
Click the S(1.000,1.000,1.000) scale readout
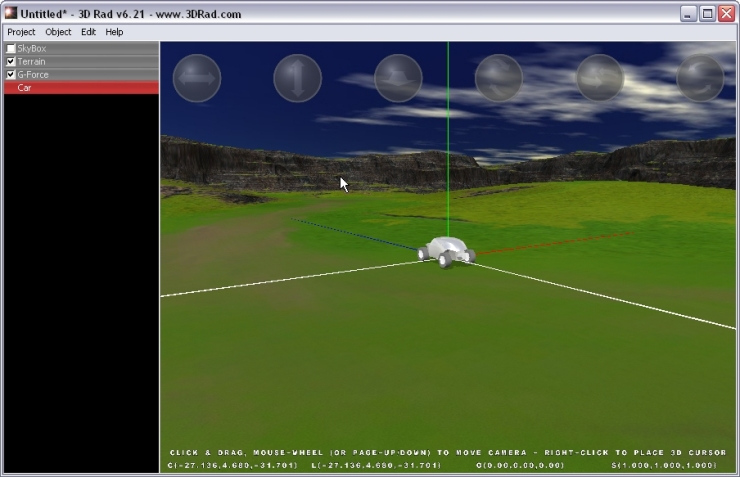tap(664, 465)
